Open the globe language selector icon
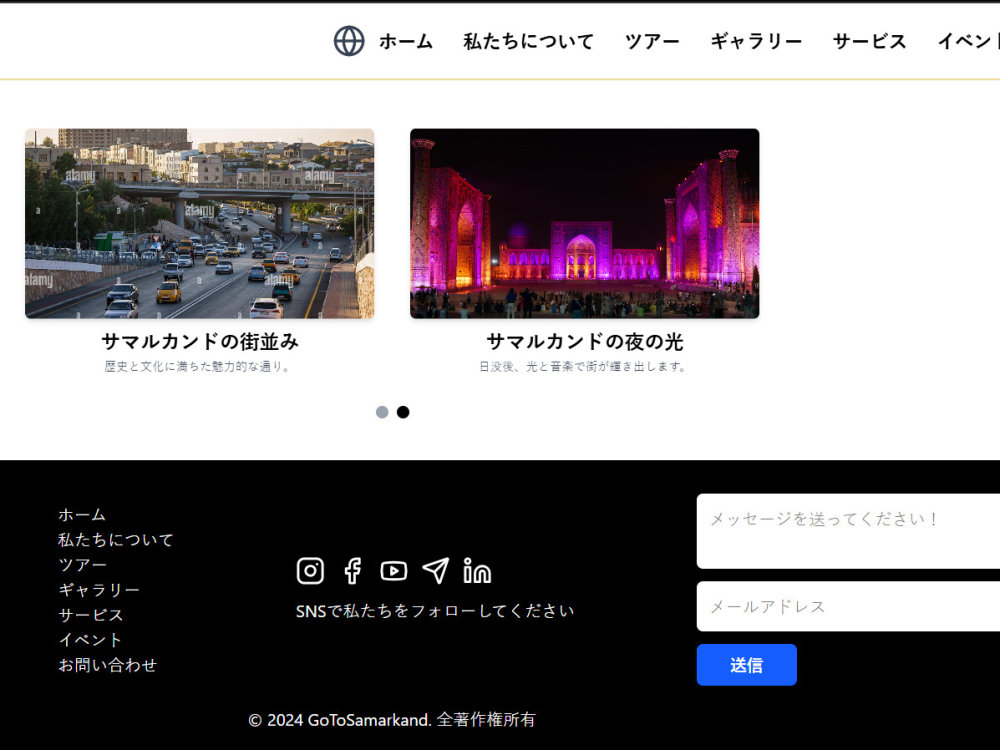 [x=349, y=41]
